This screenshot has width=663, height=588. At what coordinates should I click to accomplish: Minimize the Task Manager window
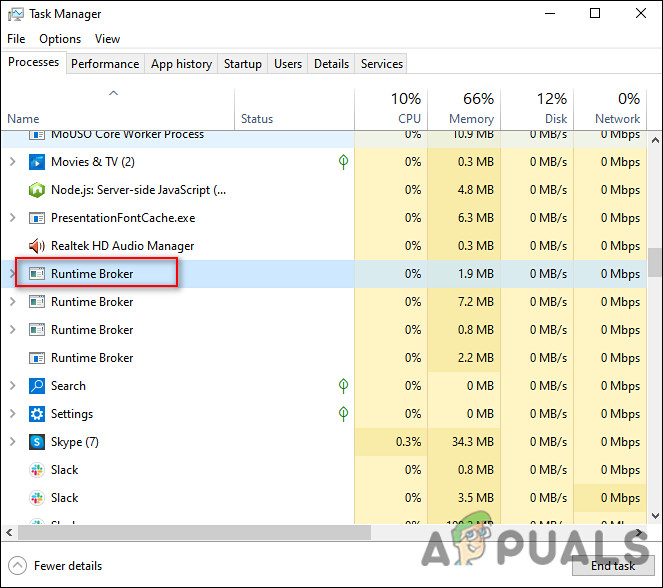pyautogui.click(x=550, y=14)
